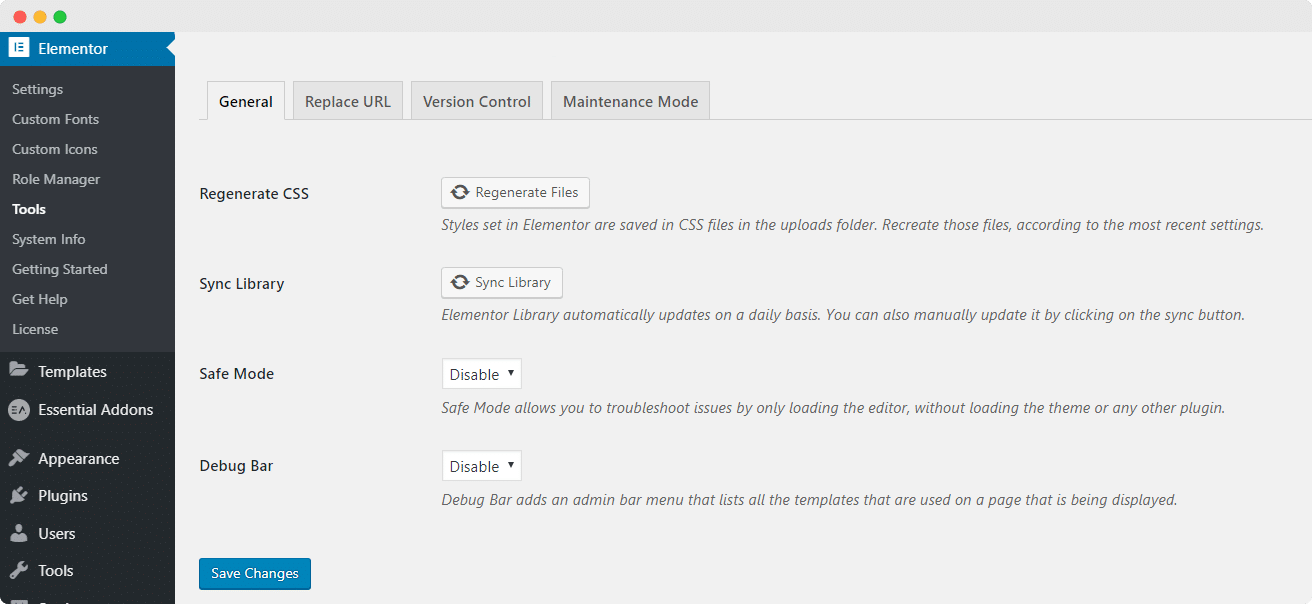Open the Maintenance Mode tab

(631, 101)
